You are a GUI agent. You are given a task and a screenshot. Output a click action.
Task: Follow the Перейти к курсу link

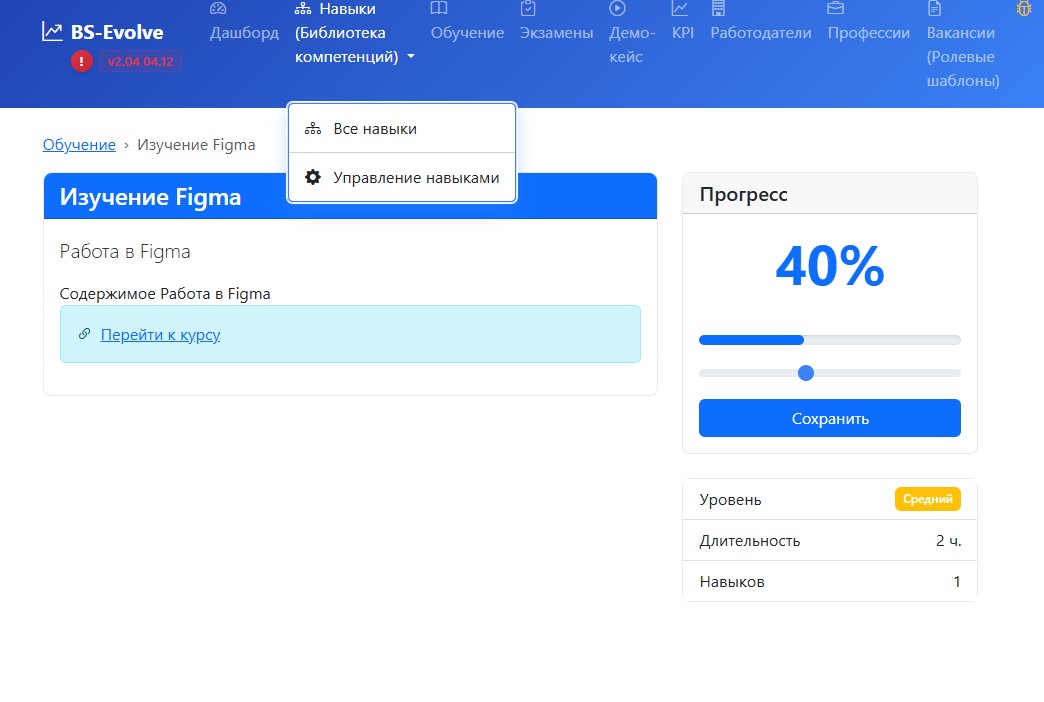click(160, 334)
